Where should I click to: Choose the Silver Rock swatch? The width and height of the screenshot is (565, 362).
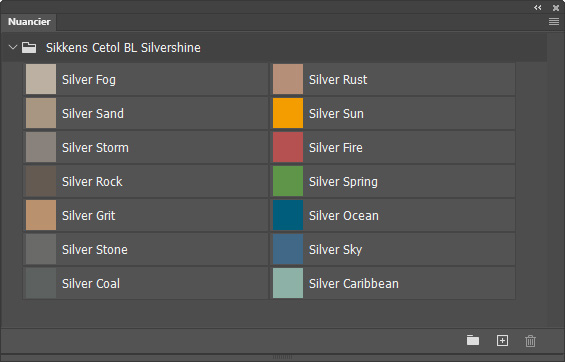click(x=41, y=181)
